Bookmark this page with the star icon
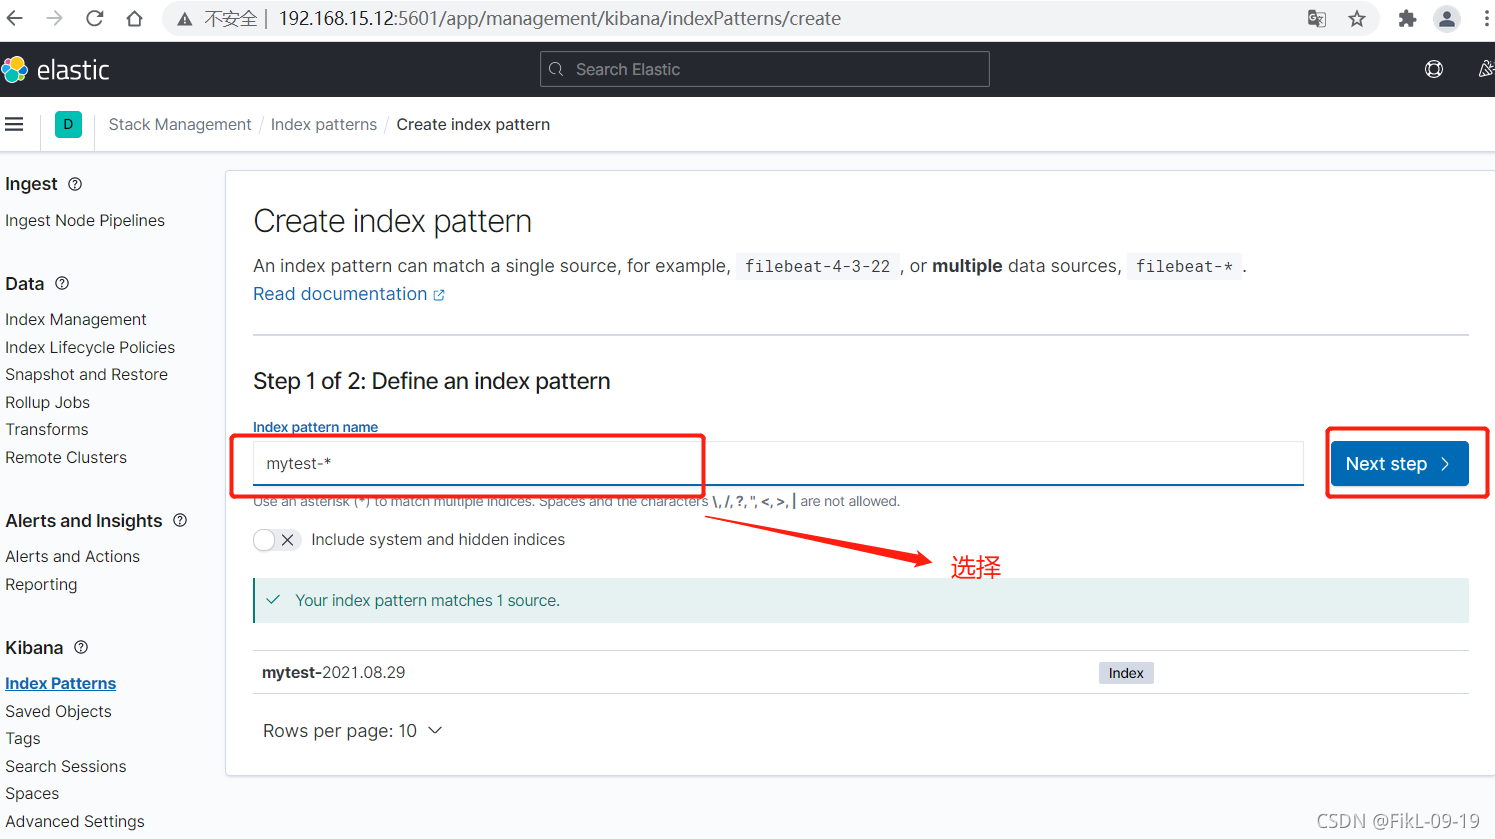Viewport: 1495px width, 839px height. point(1357,18)
